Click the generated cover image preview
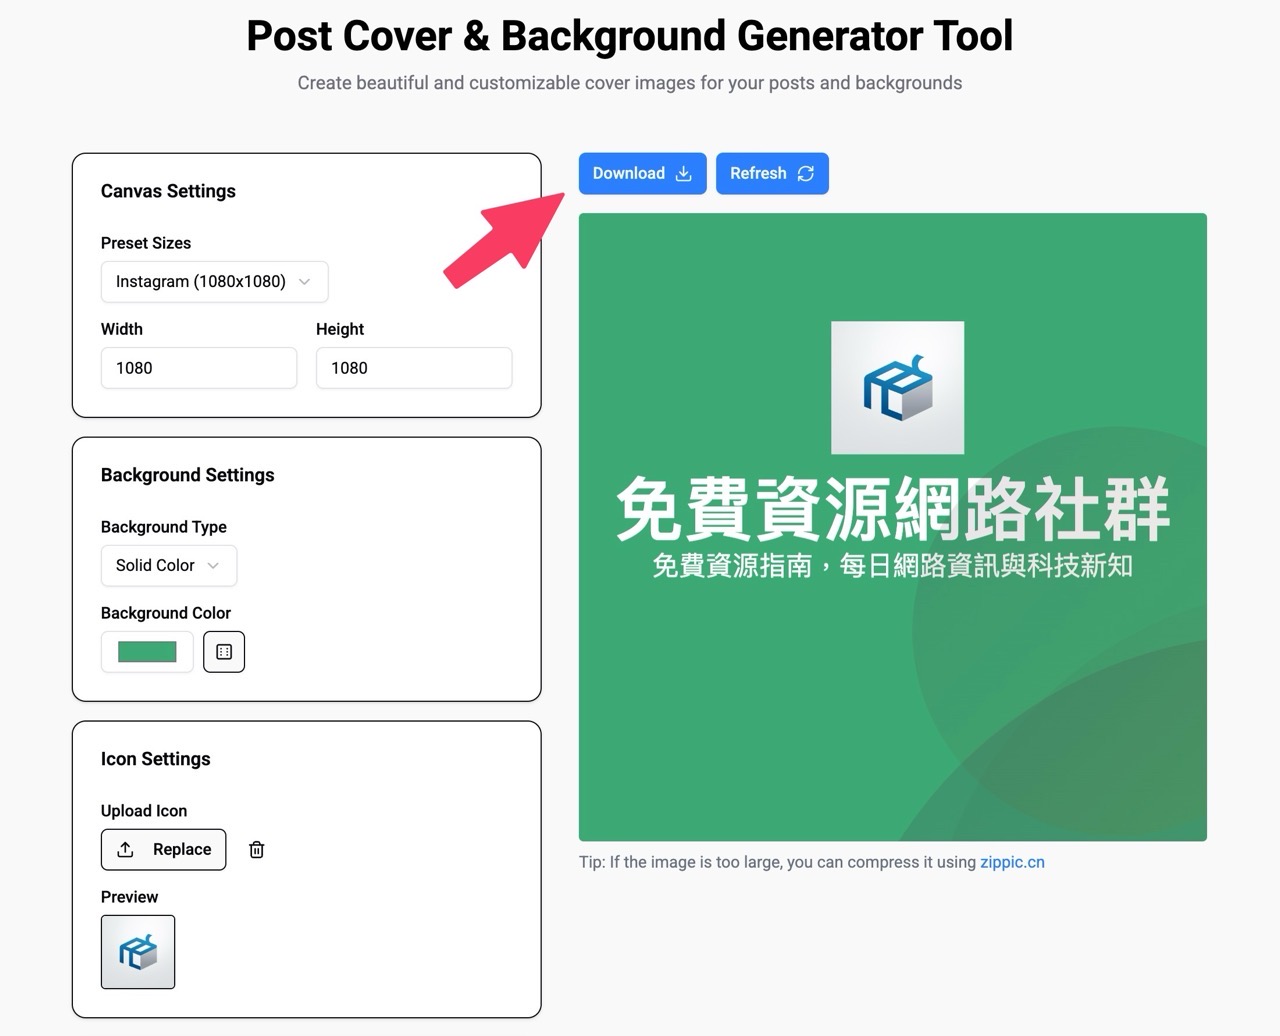Image resolution: width=1280 pixels, height=1036 pixels. 893,527
